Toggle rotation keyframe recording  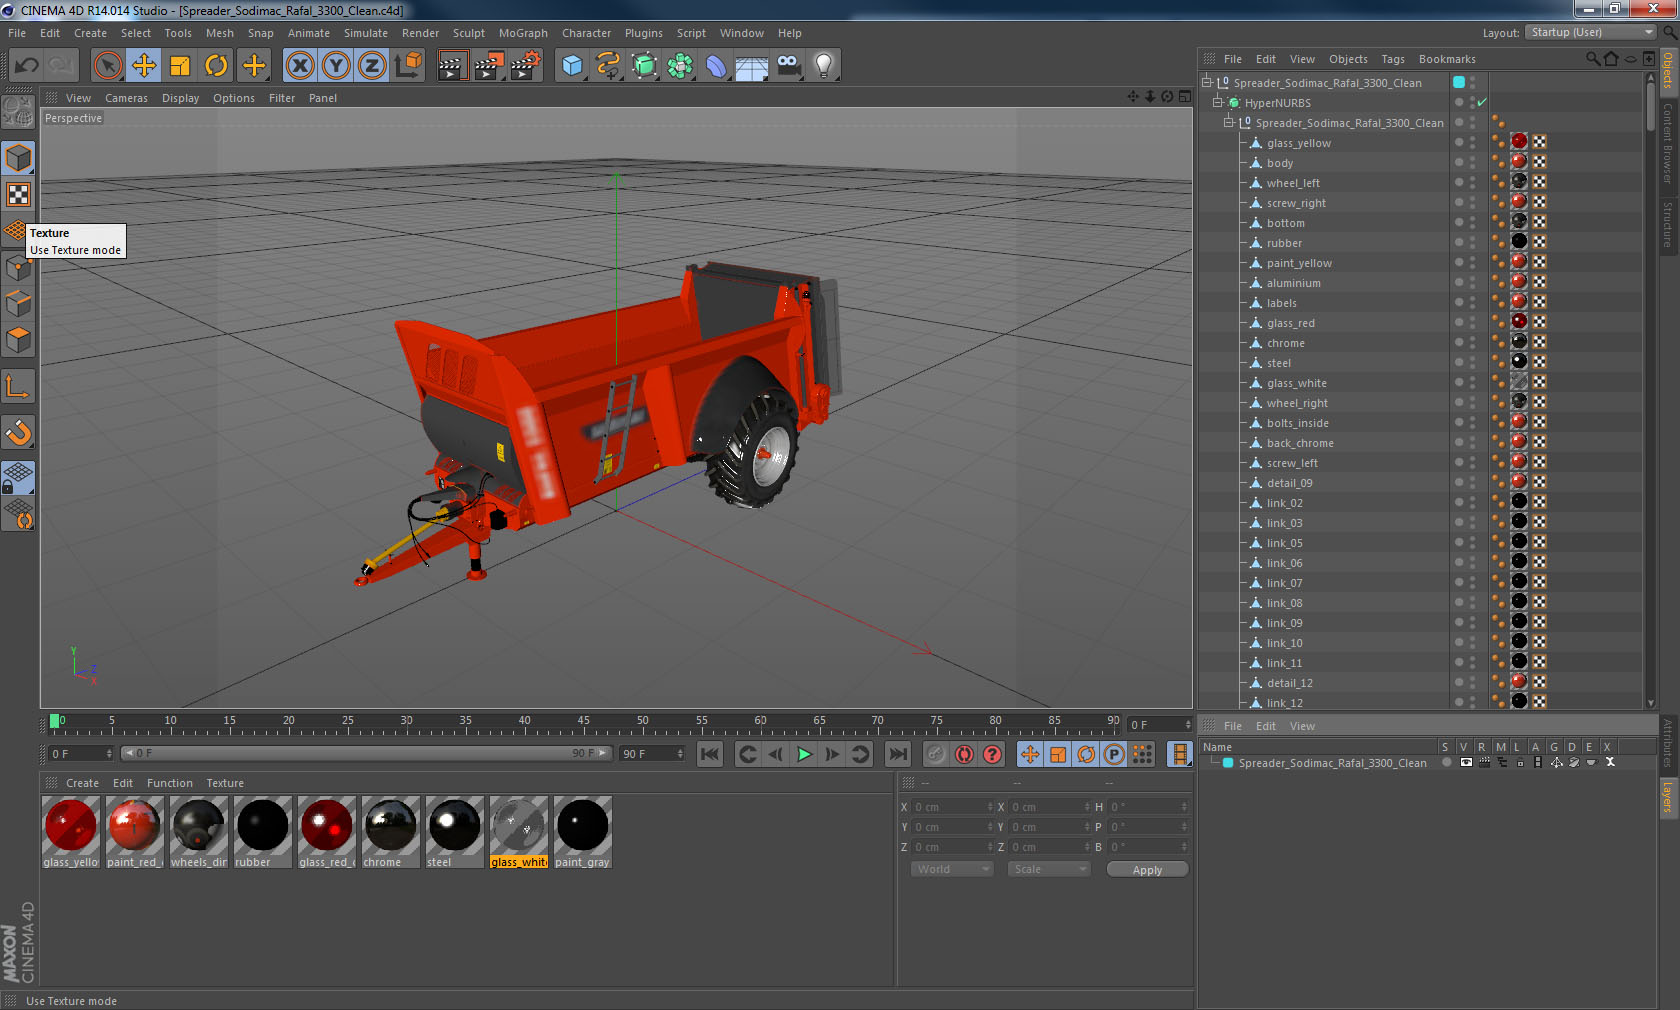coord(1086,754)
